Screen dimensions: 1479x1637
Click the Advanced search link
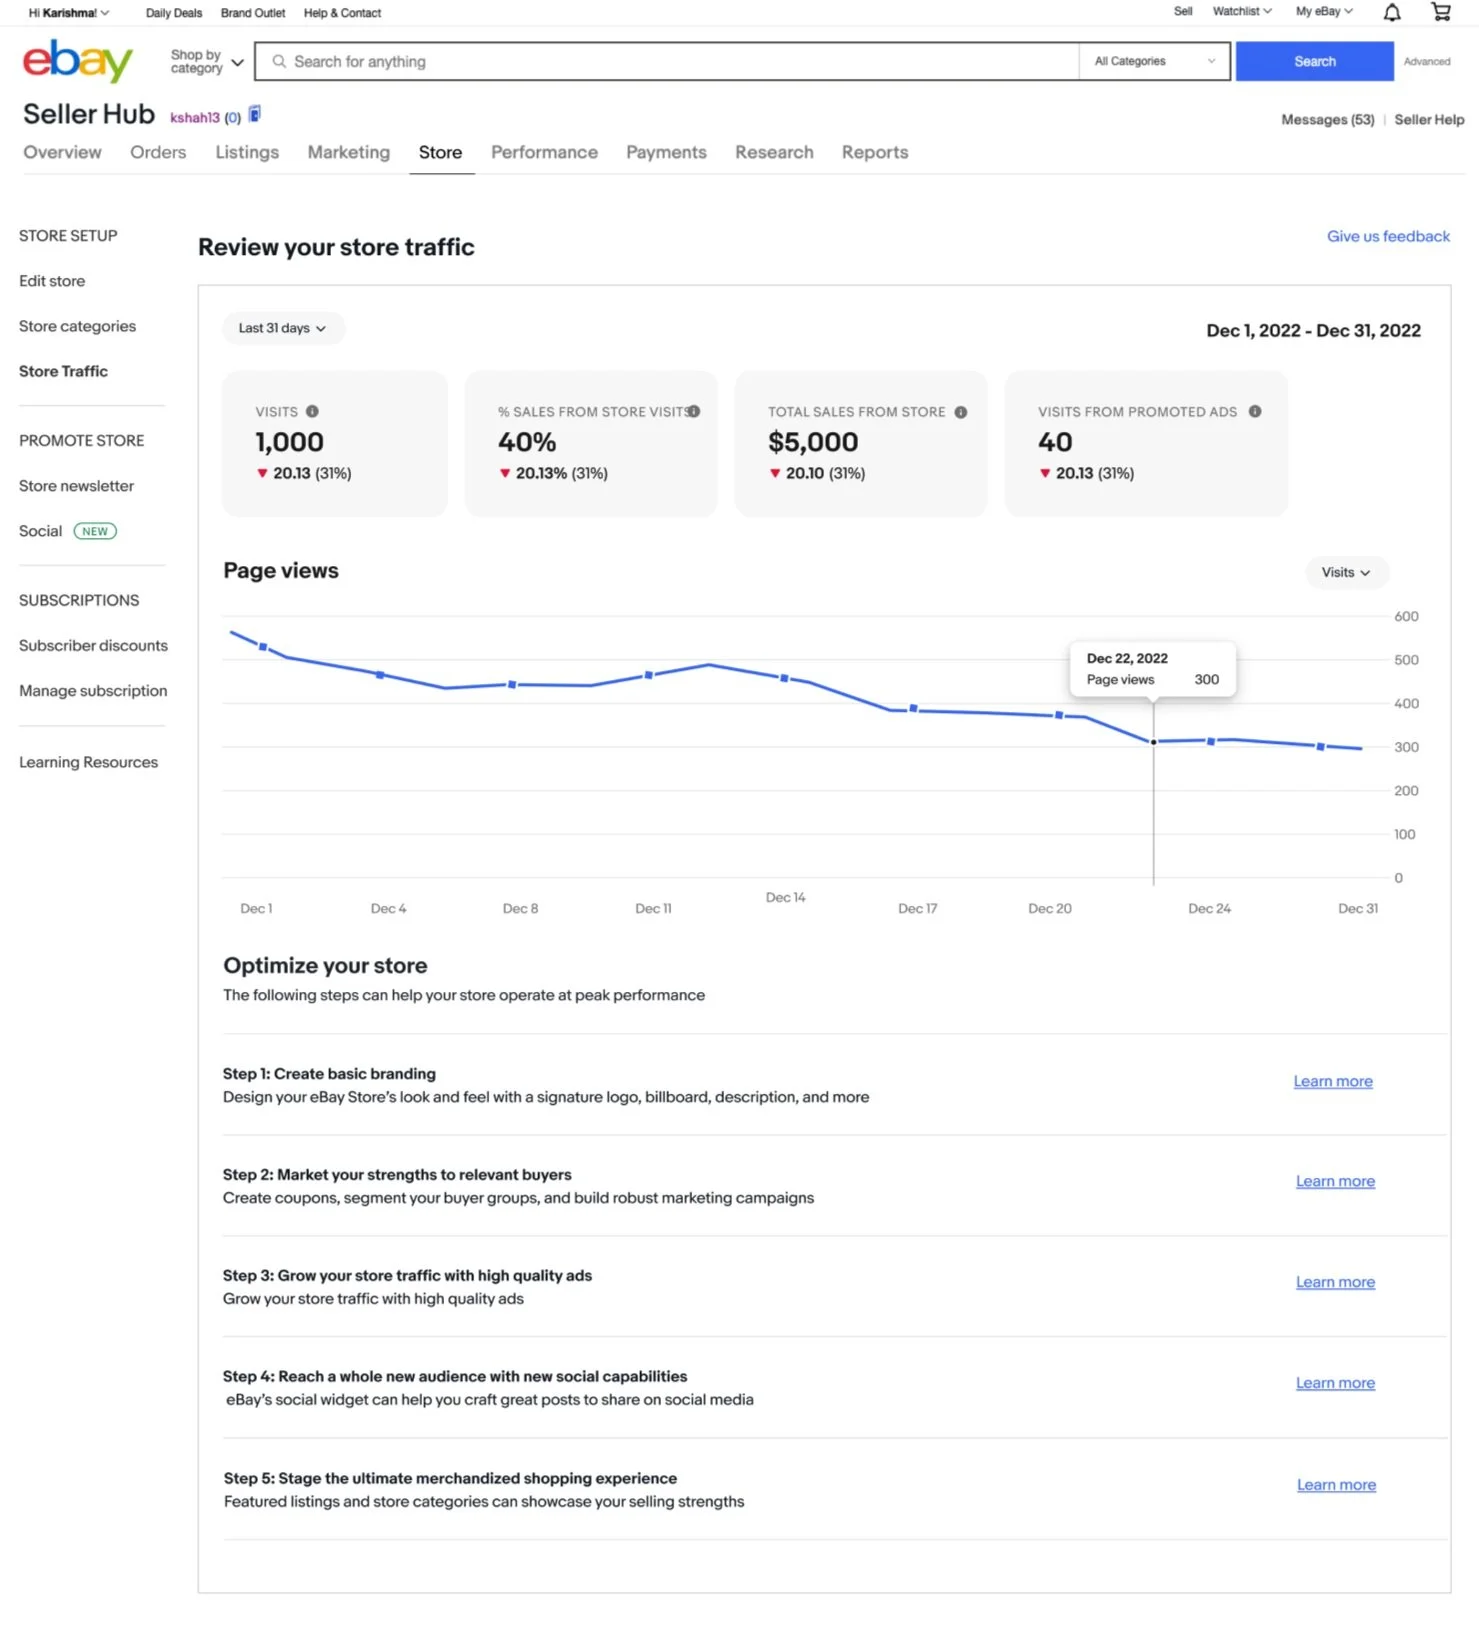point(1426,61)
